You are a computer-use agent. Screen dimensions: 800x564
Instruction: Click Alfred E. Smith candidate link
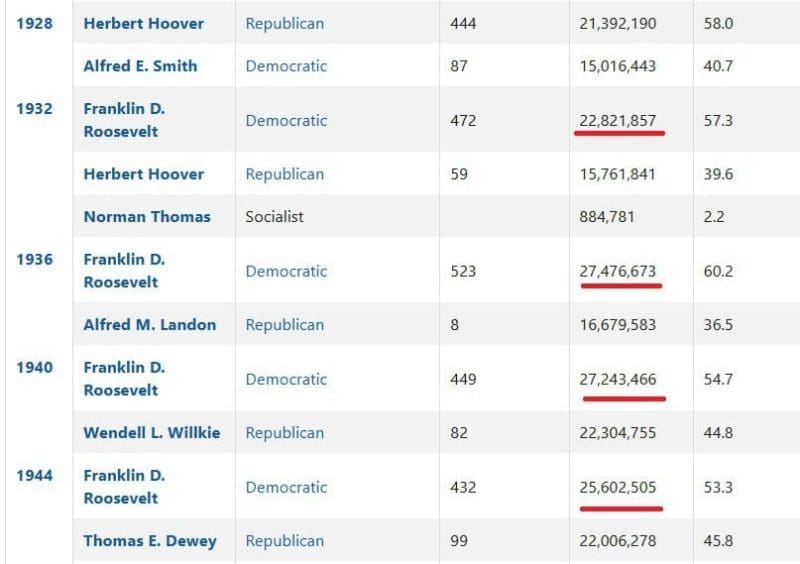pyautogui.click(x=140, y=66)
